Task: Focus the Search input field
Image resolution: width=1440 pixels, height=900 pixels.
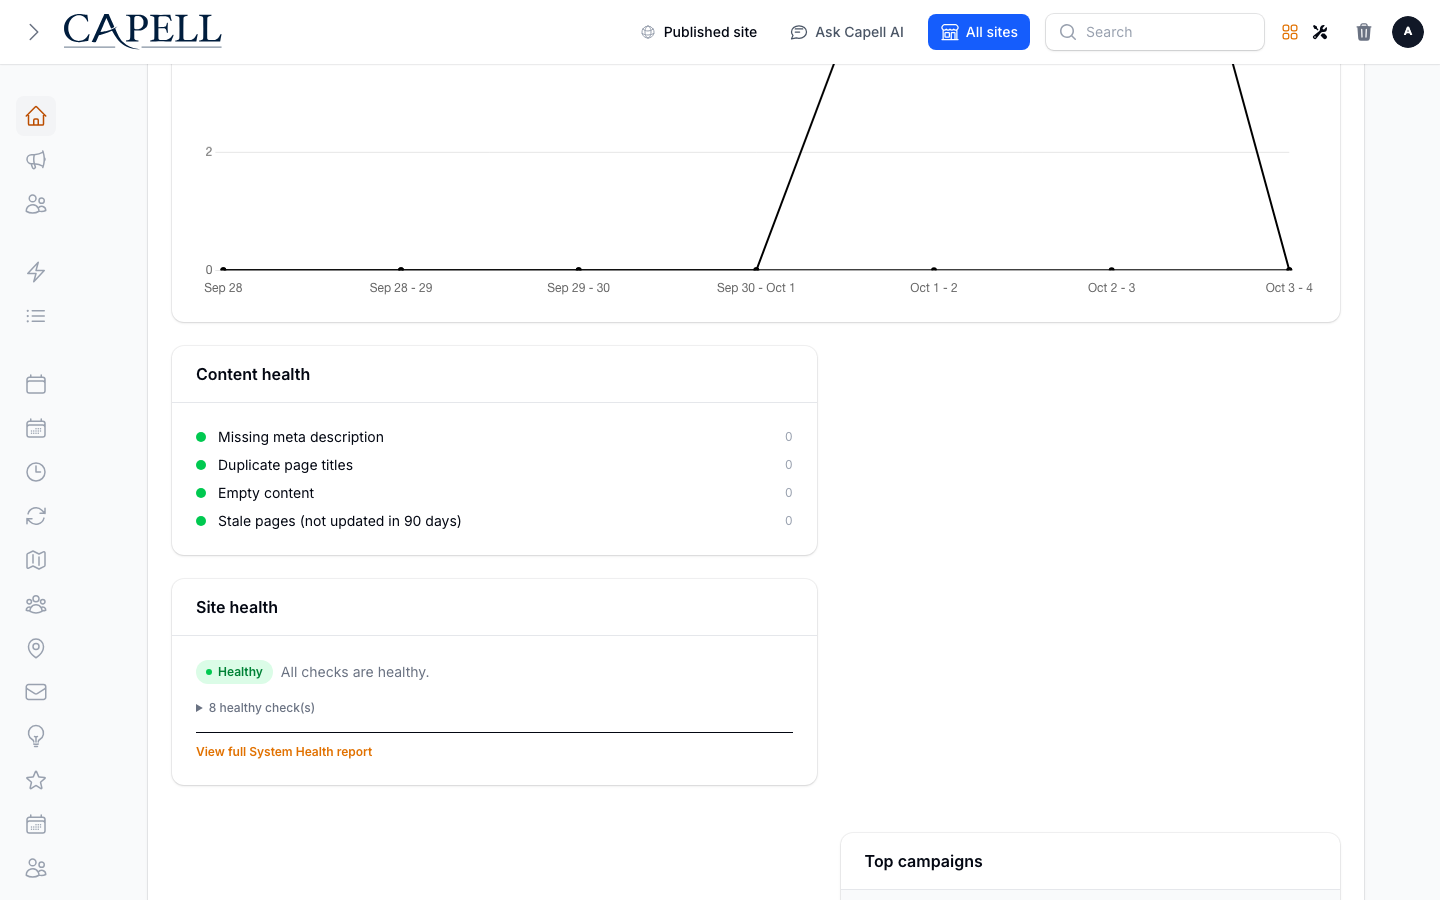Action: pos(1155,32)
